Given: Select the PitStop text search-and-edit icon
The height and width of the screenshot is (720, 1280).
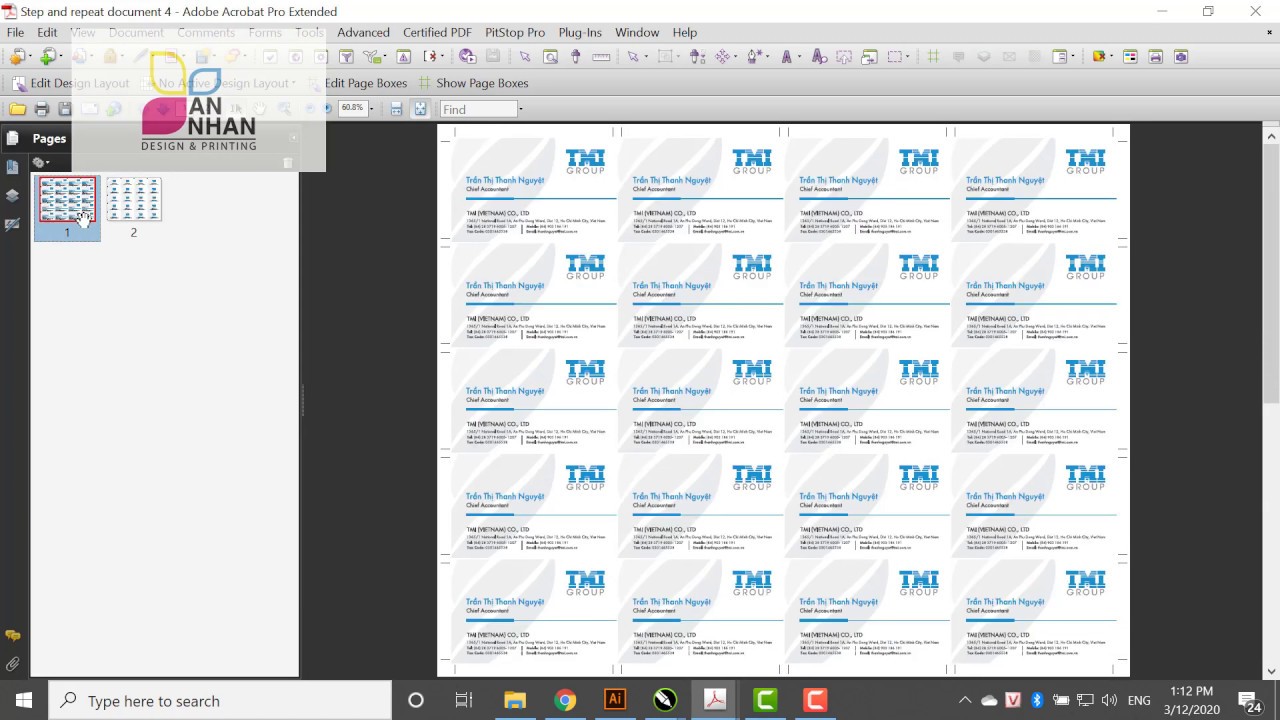Looking at the screenshot, I should tap(819, 57).
